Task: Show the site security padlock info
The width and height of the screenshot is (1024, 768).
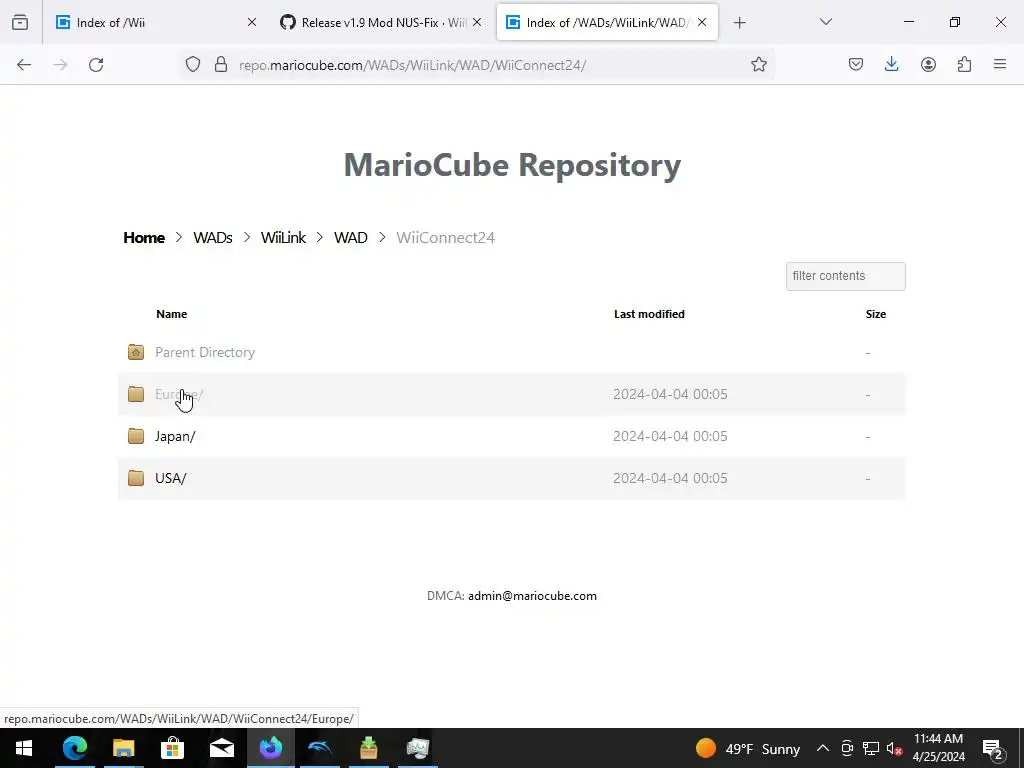Action: (221, 64)
